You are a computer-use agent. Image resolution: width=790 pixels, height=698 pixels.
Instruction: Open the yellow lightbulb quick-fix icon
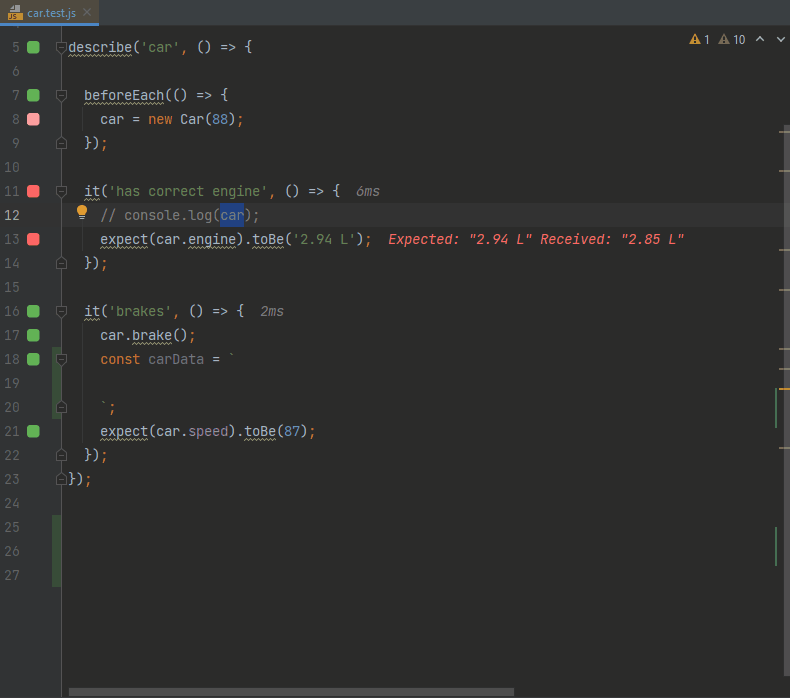coord(83,213)
